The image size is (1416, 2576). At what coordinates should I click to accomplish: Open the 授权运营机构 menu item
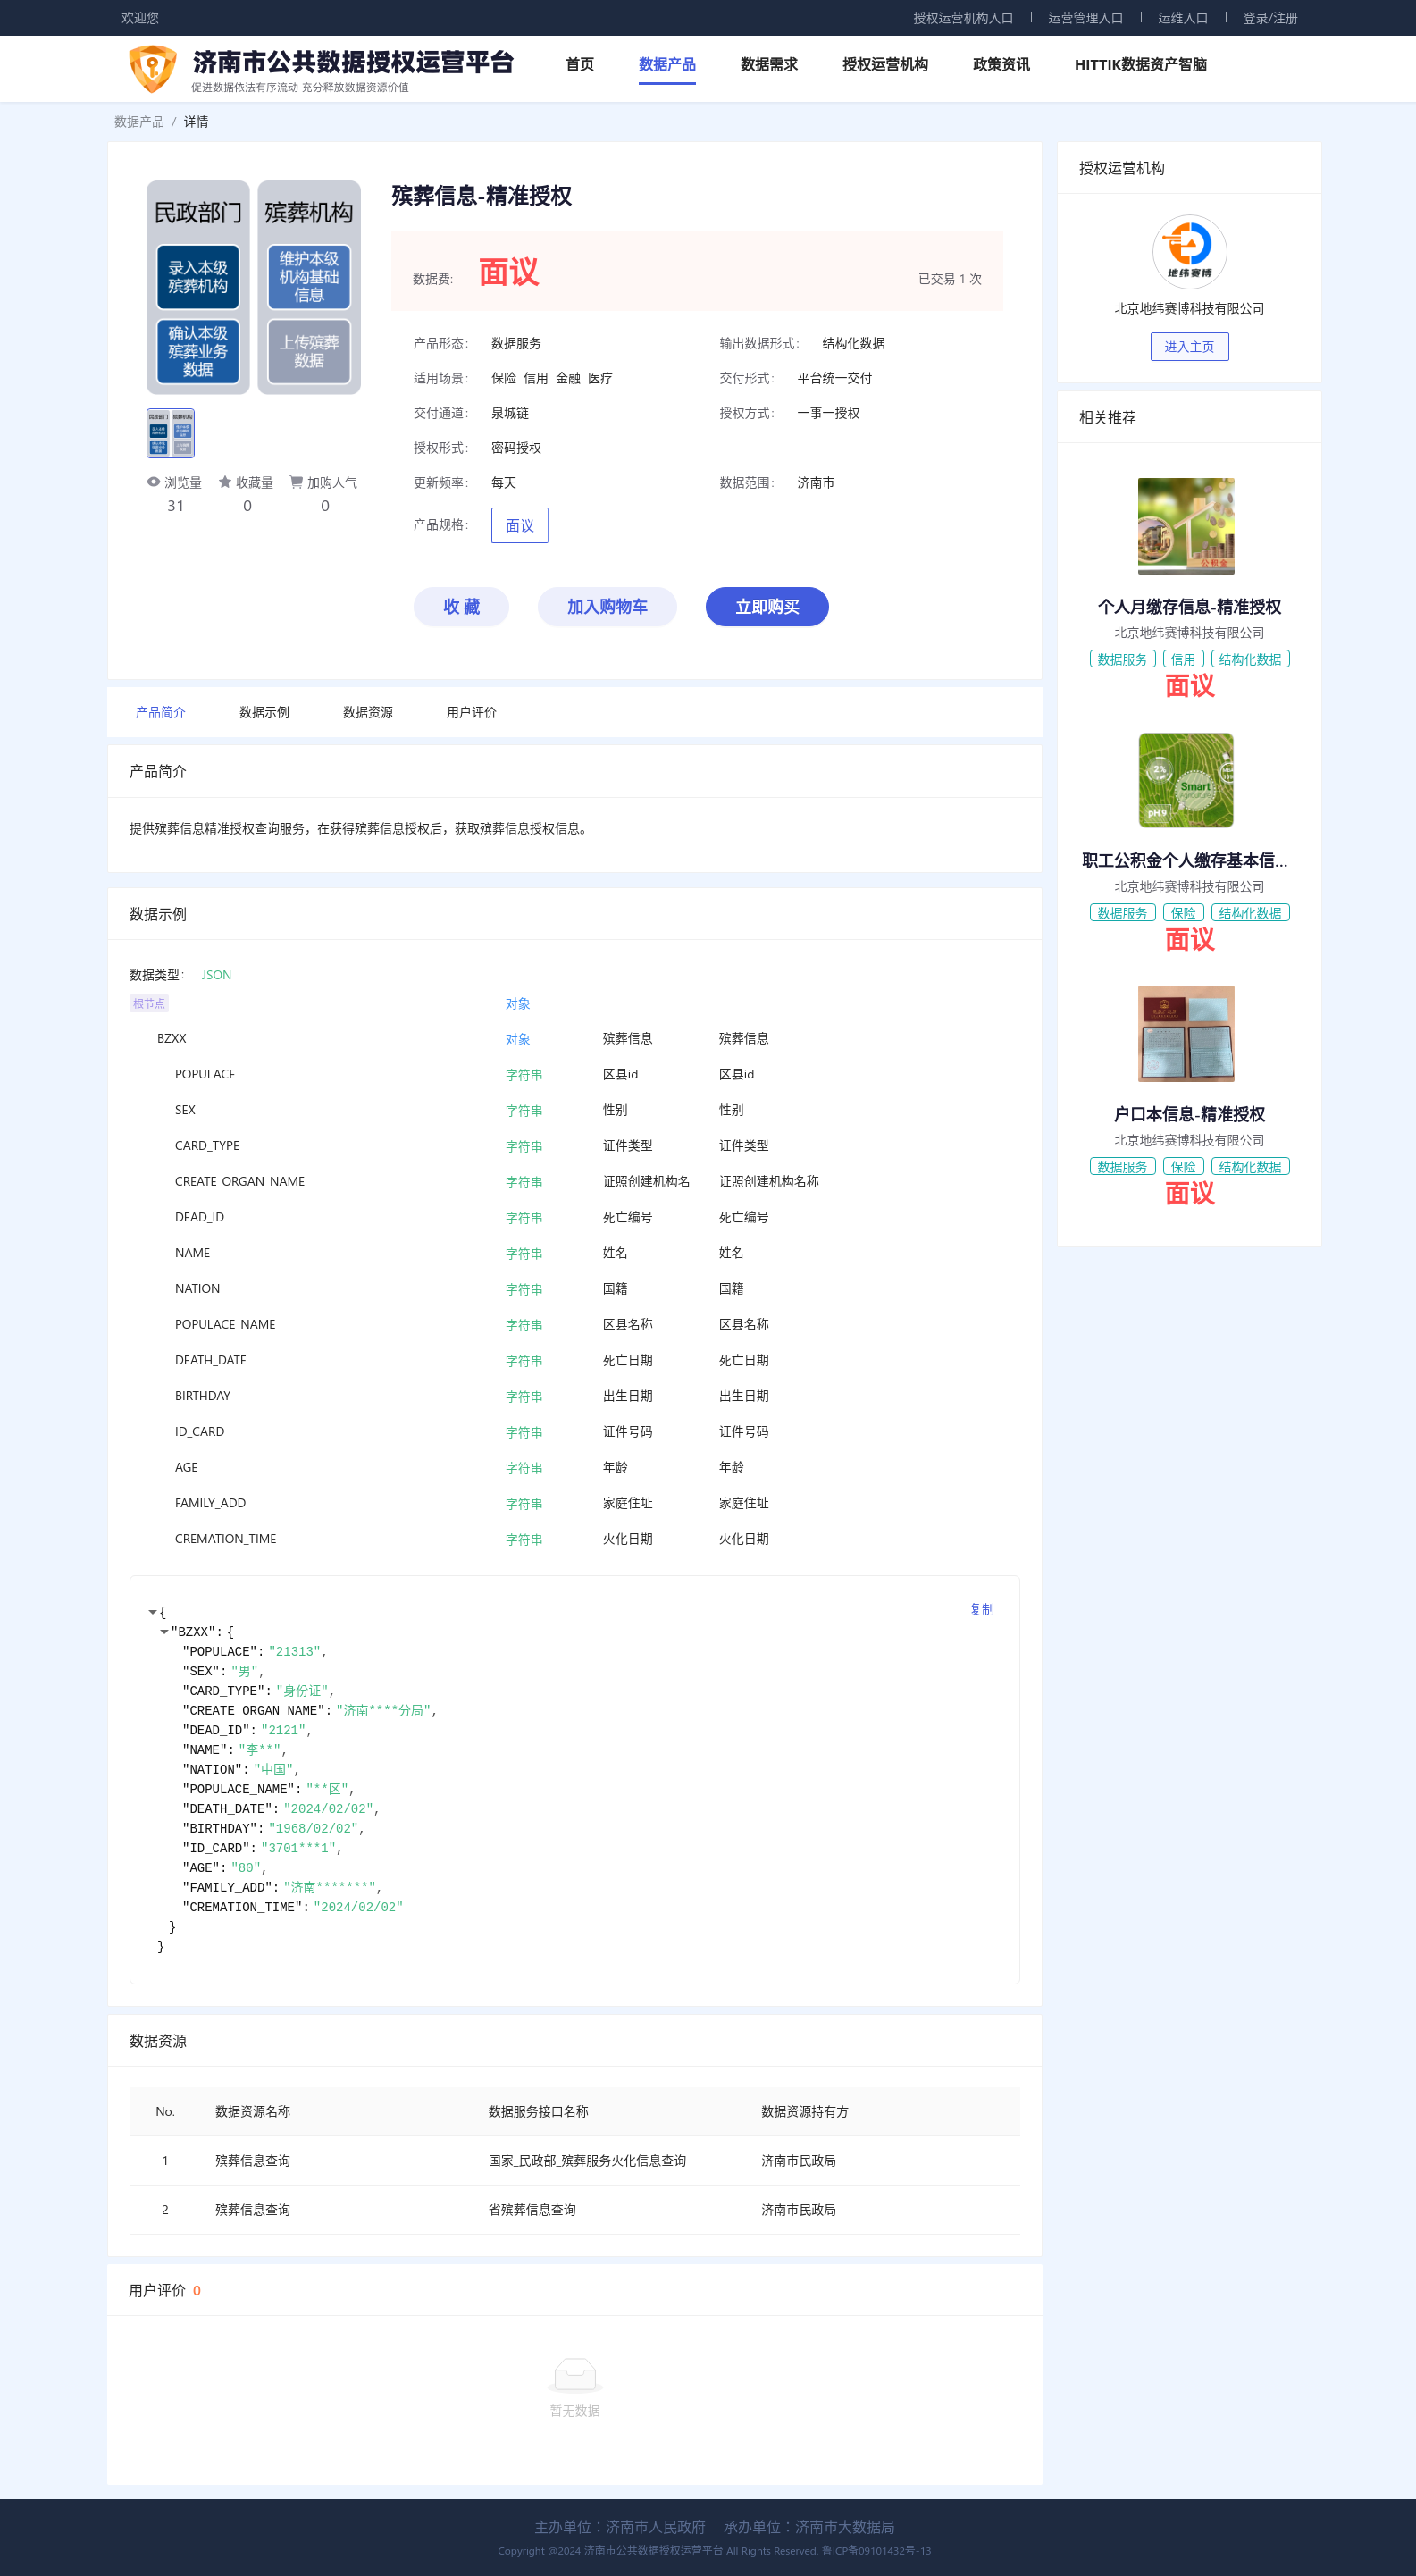pos(885,64)
